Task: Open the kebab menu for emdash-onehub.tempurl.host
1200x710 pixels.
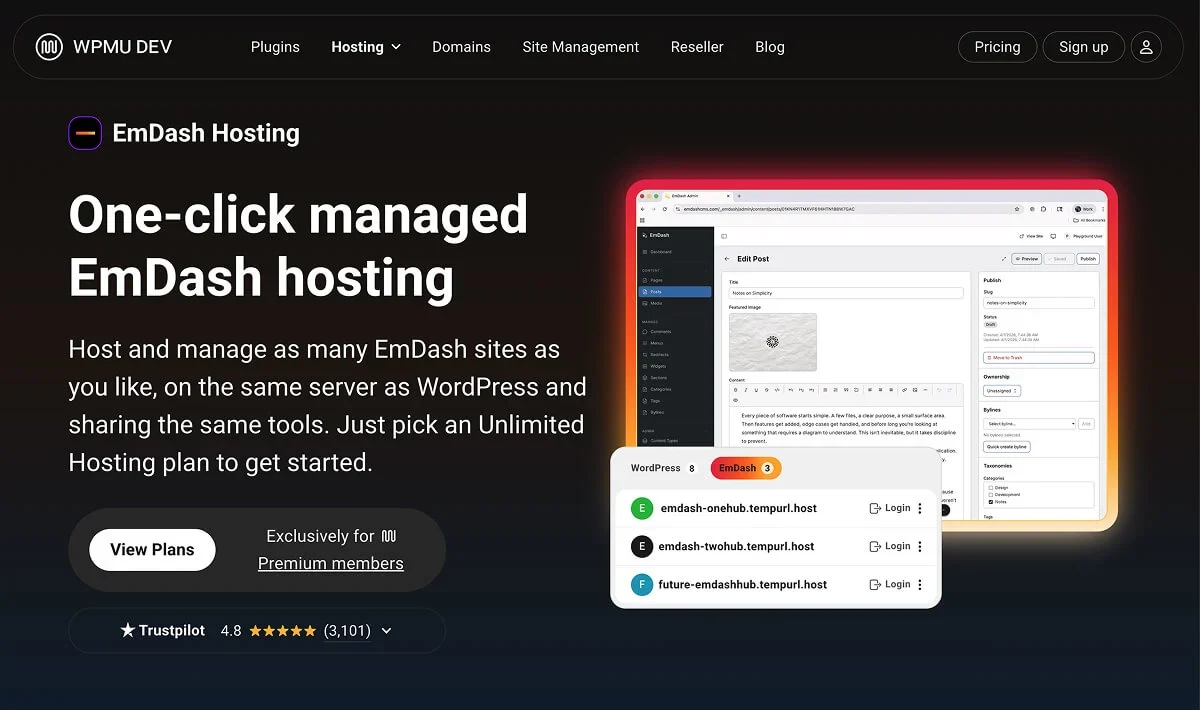Action: (920, 508)
